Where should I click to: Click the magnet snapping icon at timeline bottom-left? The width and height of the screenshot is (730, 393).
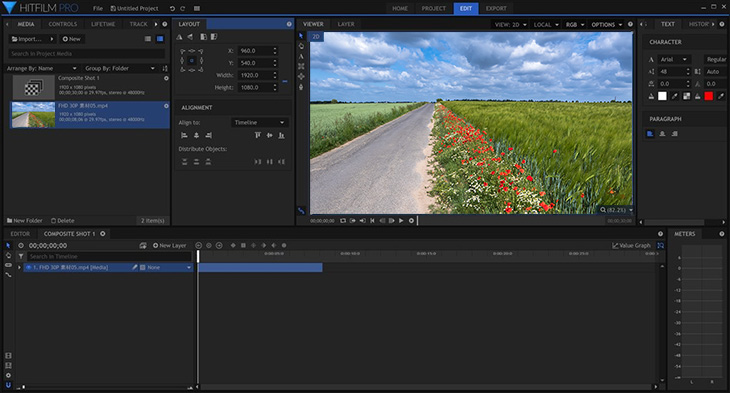point(8,385)
